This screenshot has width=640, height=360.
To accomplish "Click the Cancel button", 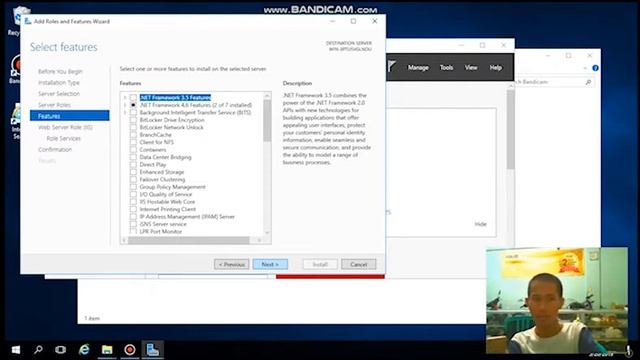I will (358, 264).
